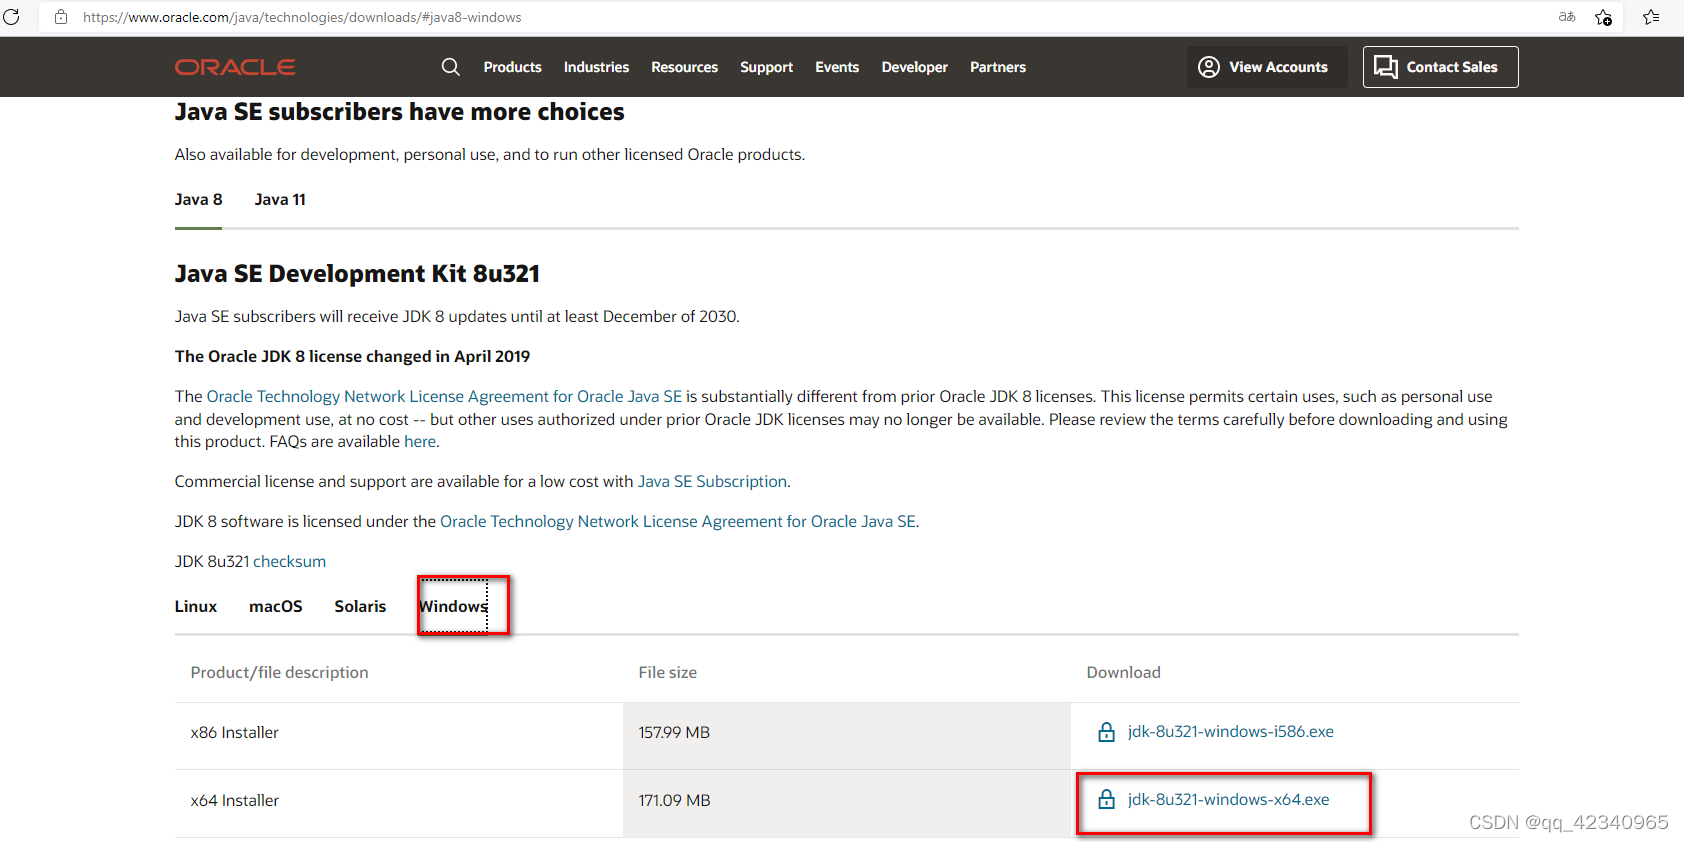This screenshot has height=842, width=1684.
Task: Click the 'File size' column header
Action: (667, 673)
